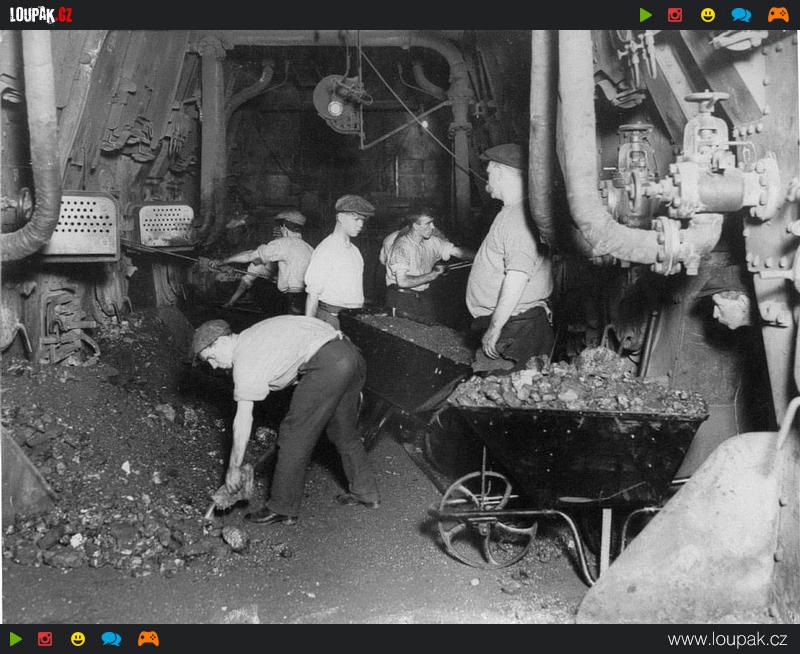Screen dimensions: 800x654
Task: Click the orange gamepad icon at top
Action: pos(778,15)
